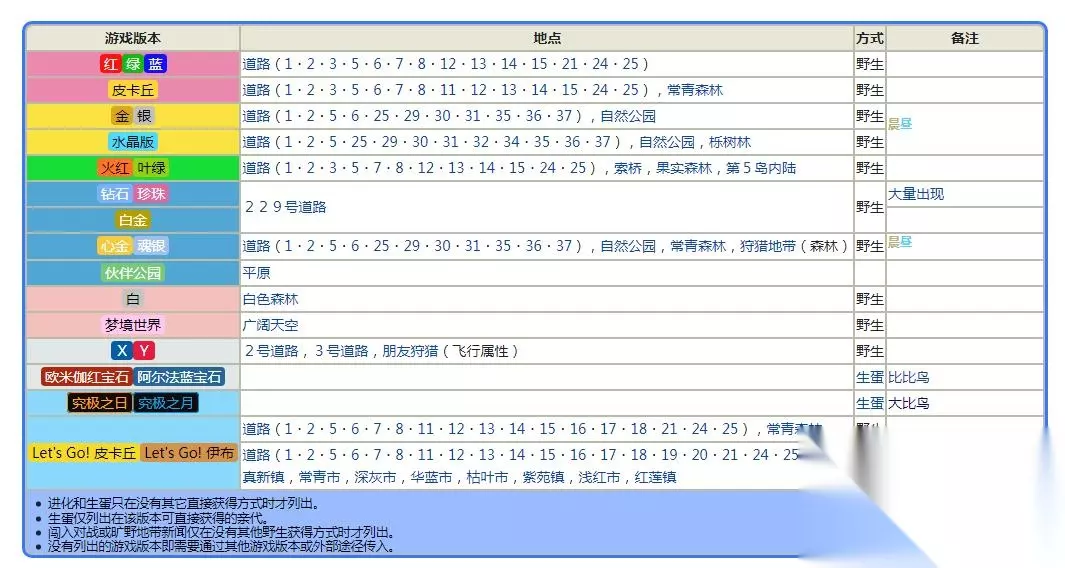Click the 究极之日 version badge
This screenshot has height=568, width=1065.
click(x=99, y=403)
